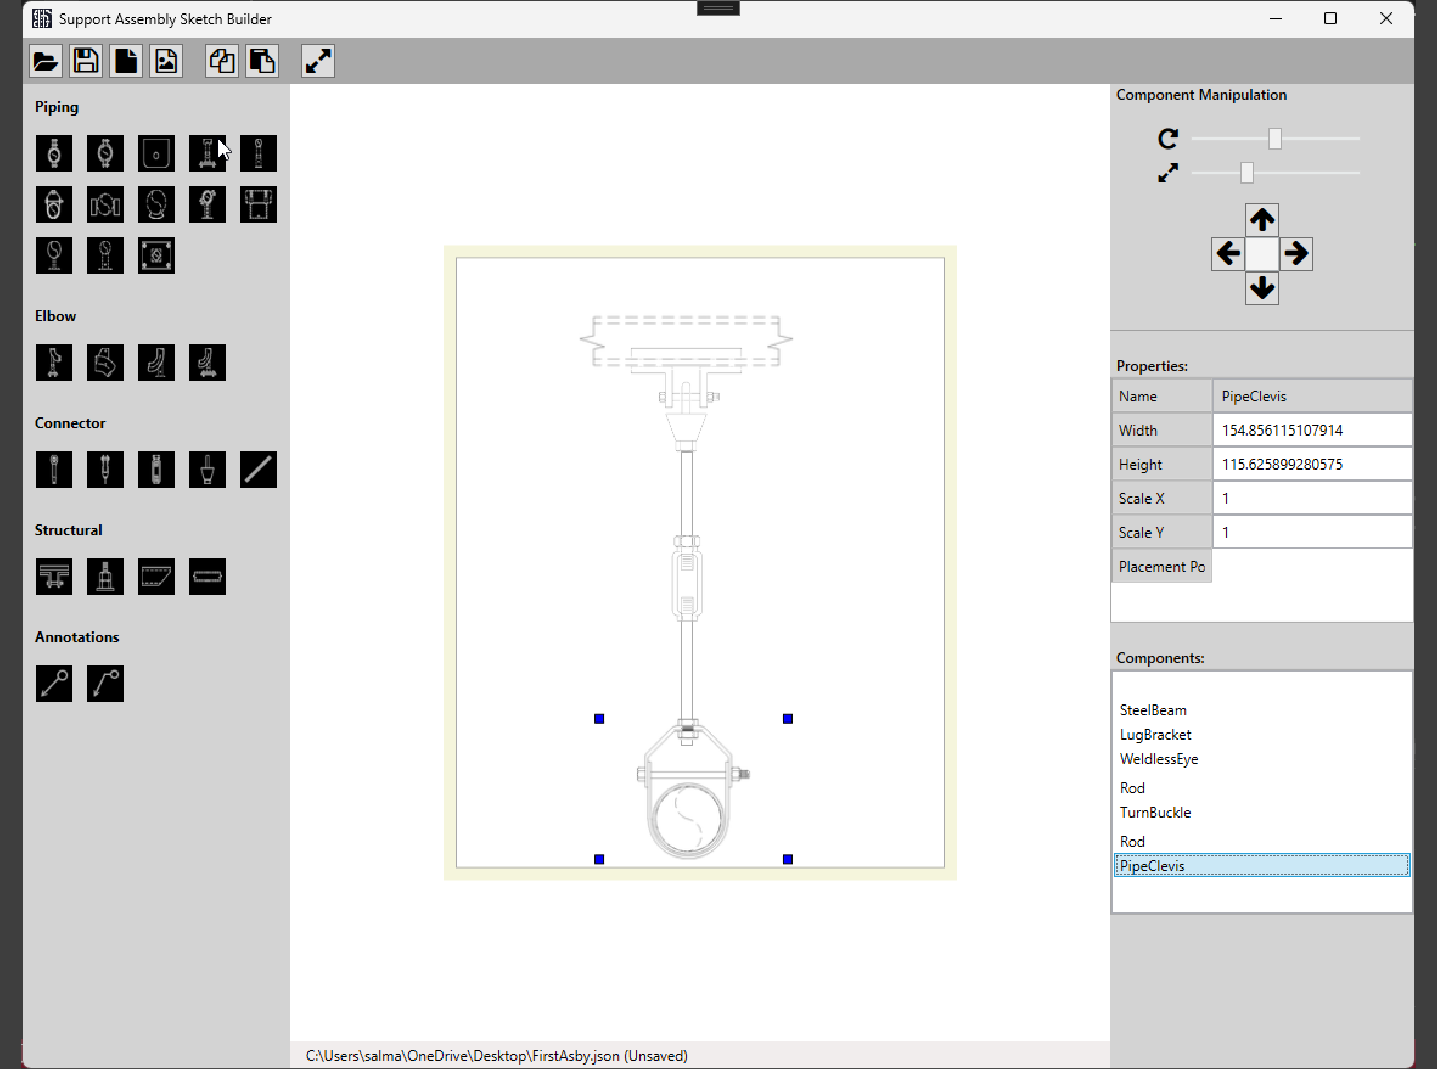Image resolution: width=1437 pixels, height=1069 pixels.
Task: Move the component right with the right arrow
Action: pos(1296,253)
